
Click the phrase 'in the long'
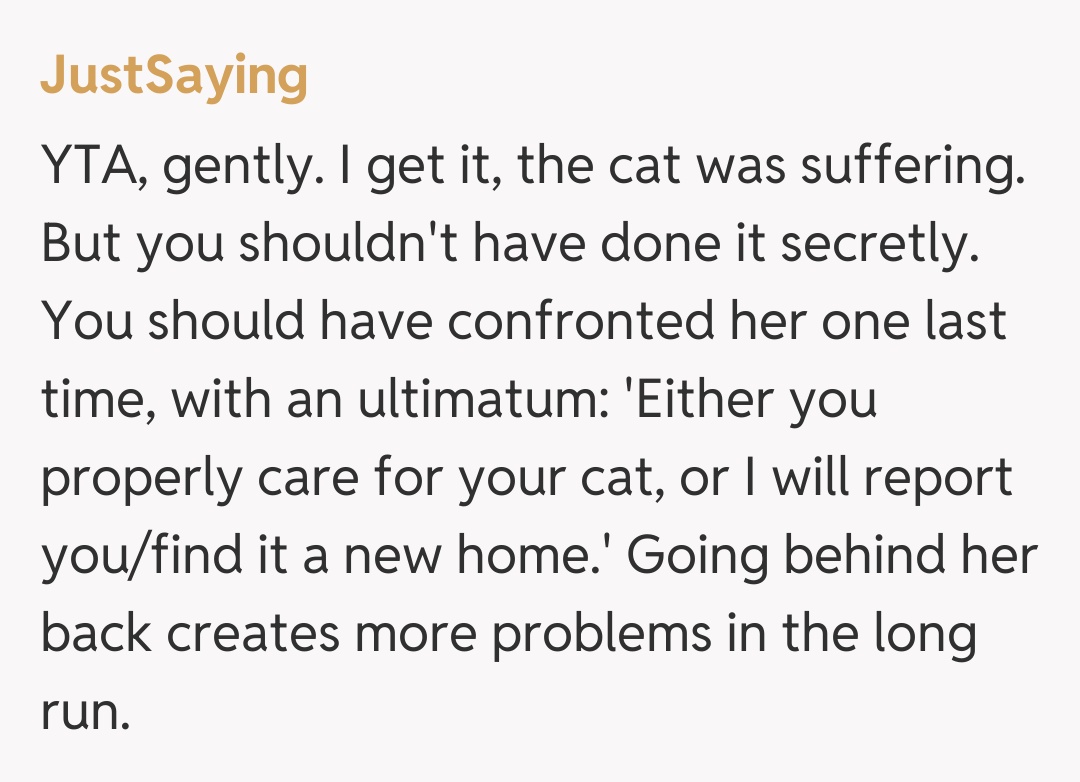click(x=844, y=636)
